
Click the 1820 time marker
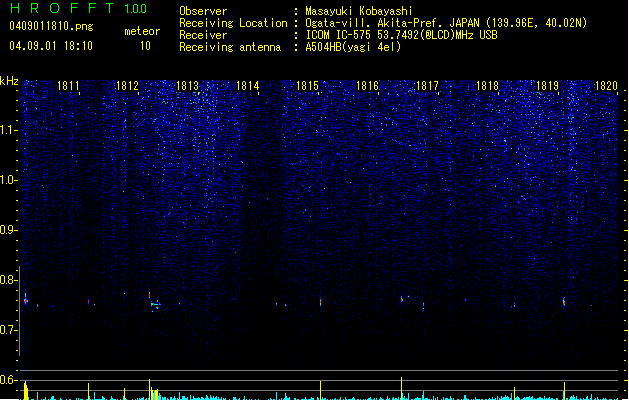pyautogui.click(x=606, y=86)
